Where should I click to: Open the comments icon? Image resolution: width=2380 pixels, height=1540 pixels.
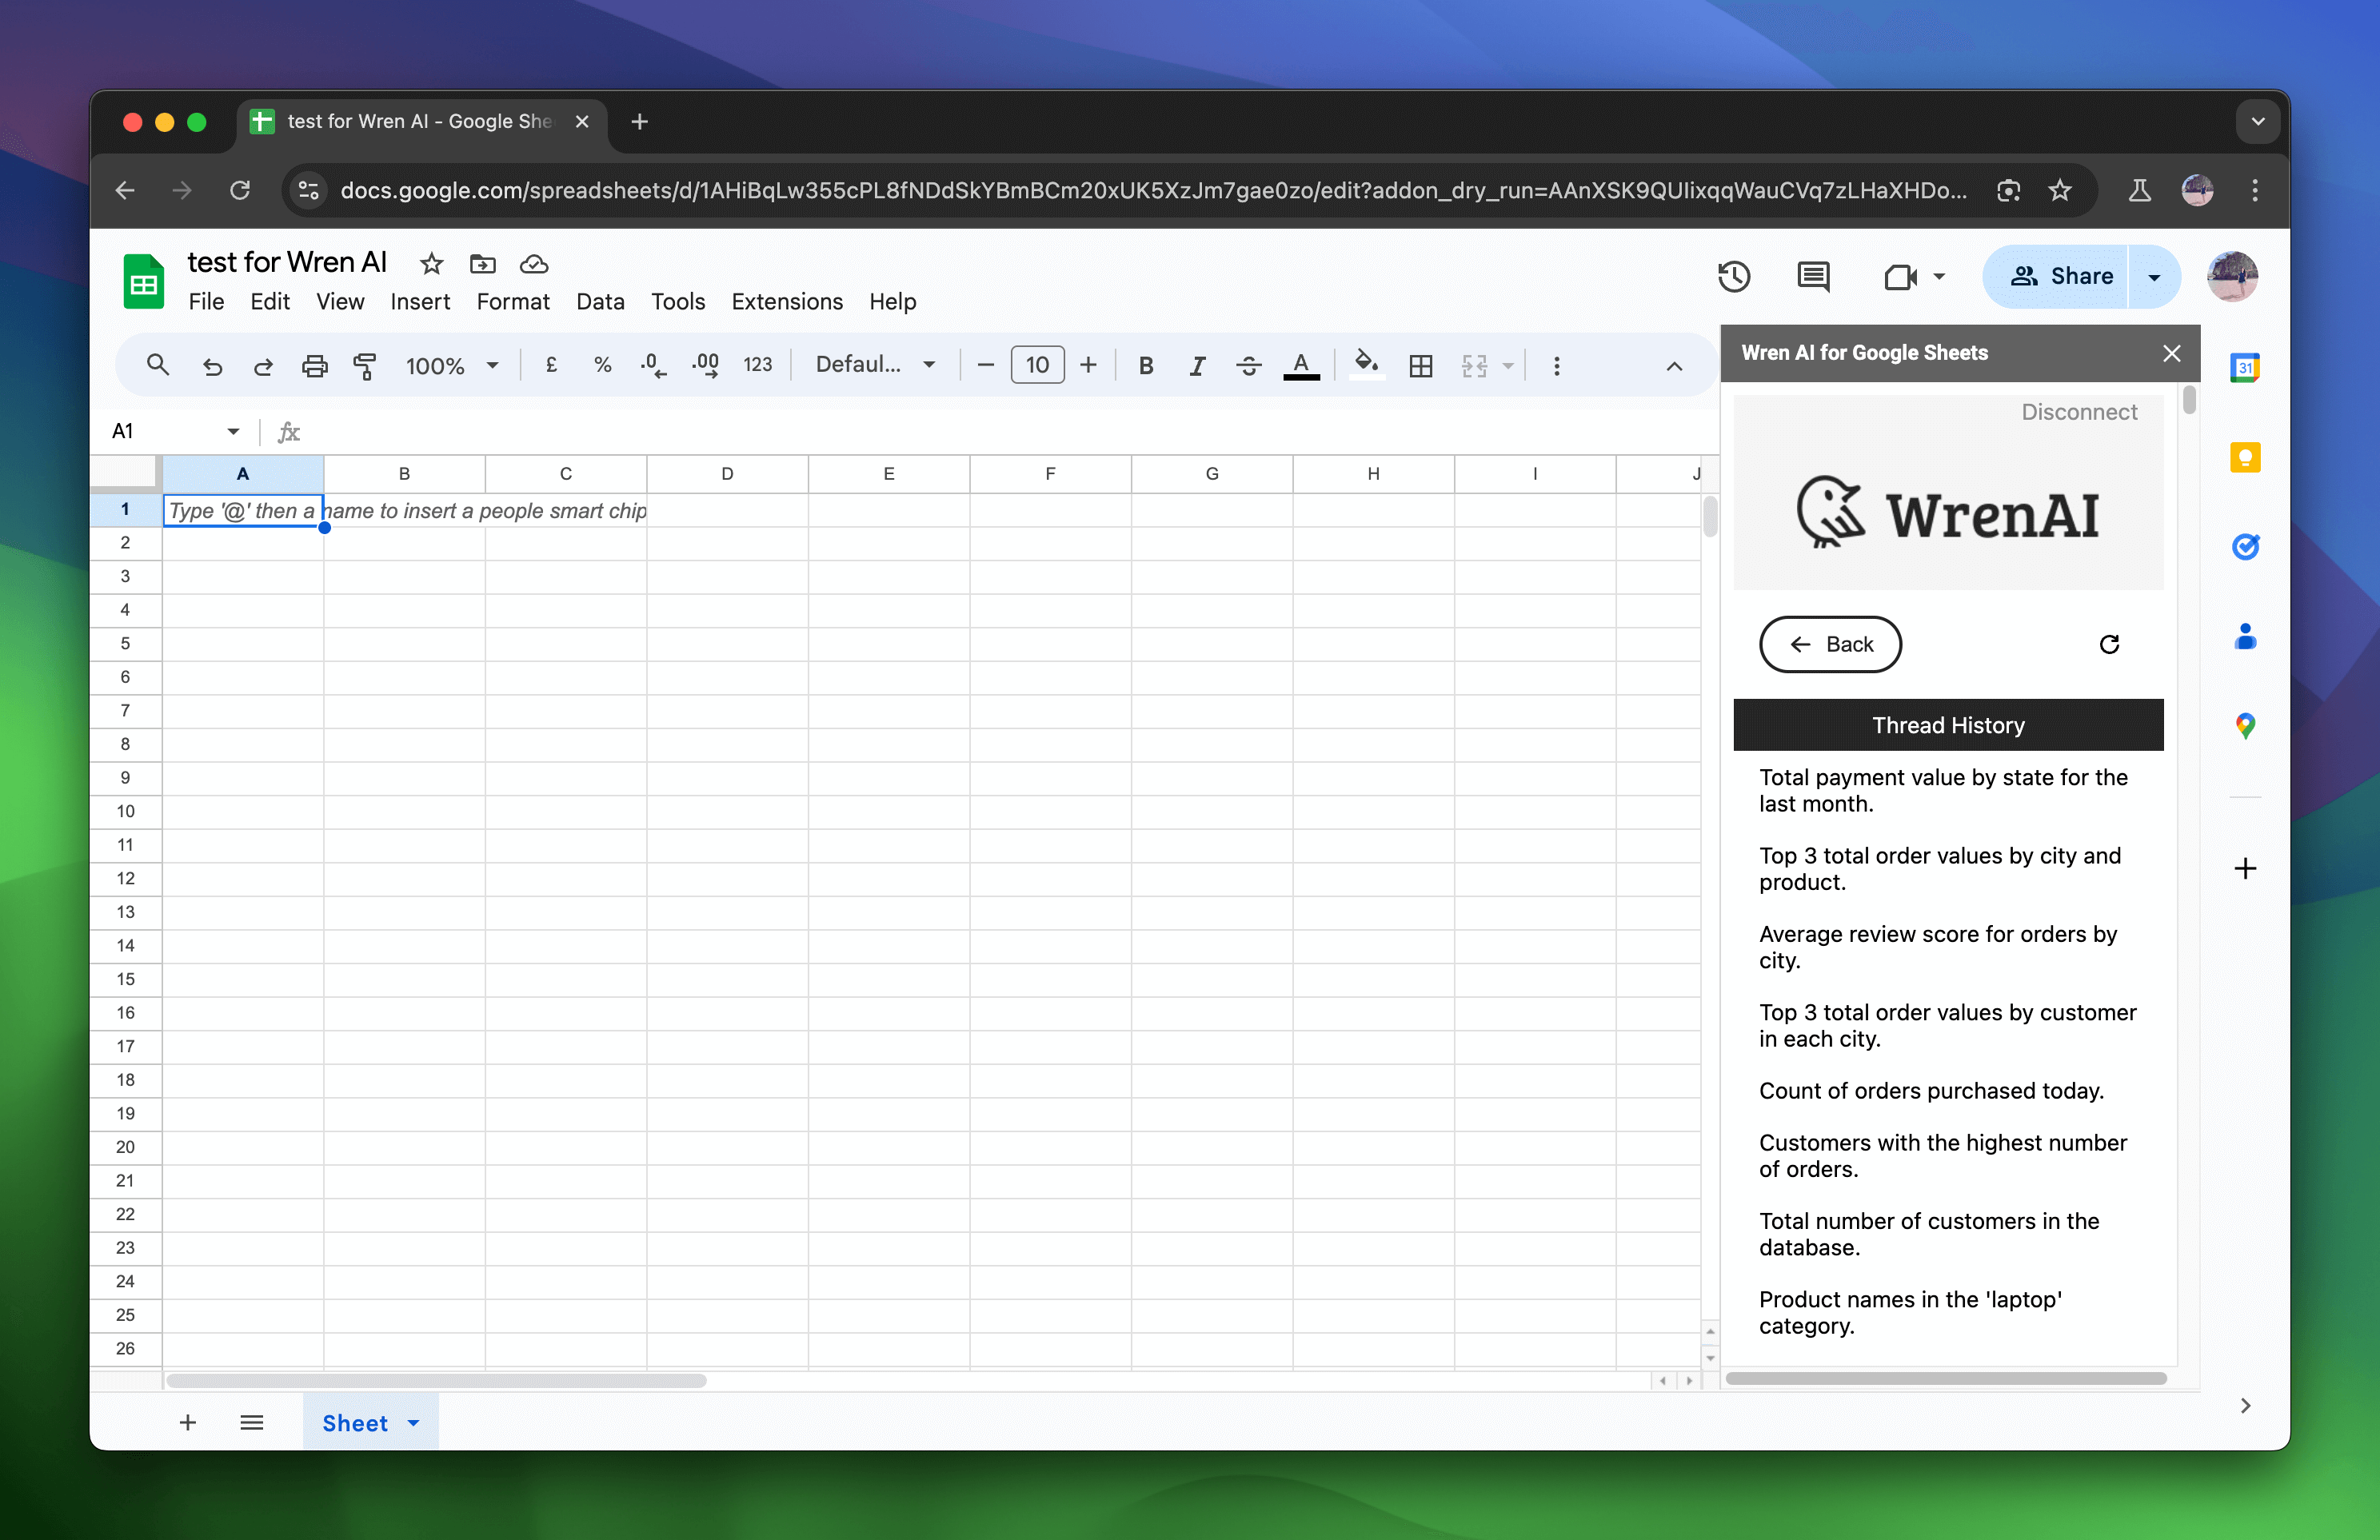coord(1813,276)
